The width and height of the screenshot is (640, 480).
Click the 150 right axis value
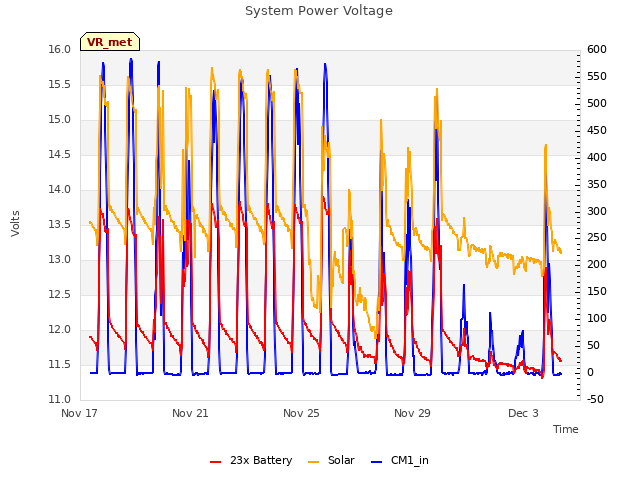coord(597,291)
